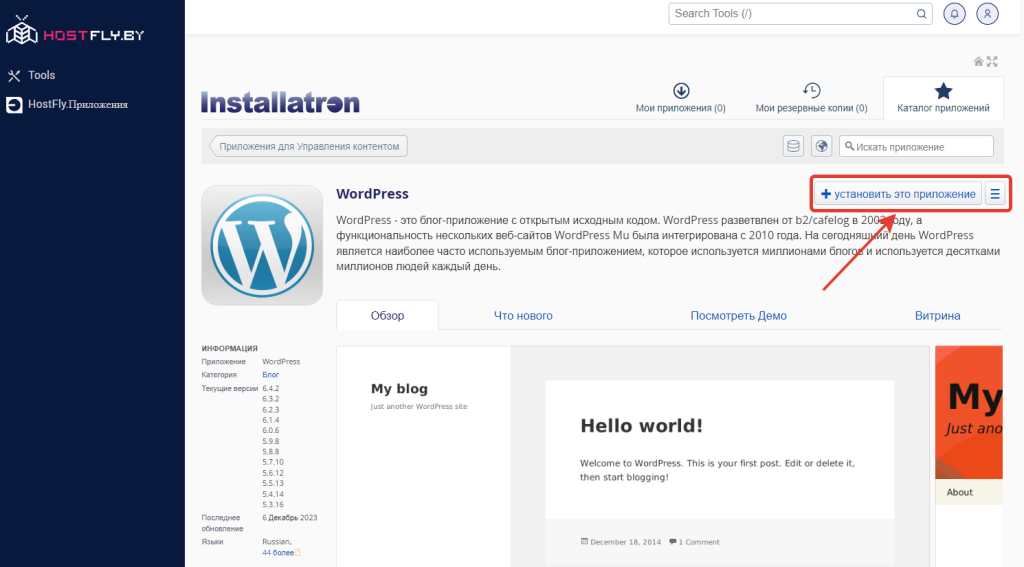Open Tools in the left sidebar
The image size is (1024, 567).
click(x=41, y=75)
